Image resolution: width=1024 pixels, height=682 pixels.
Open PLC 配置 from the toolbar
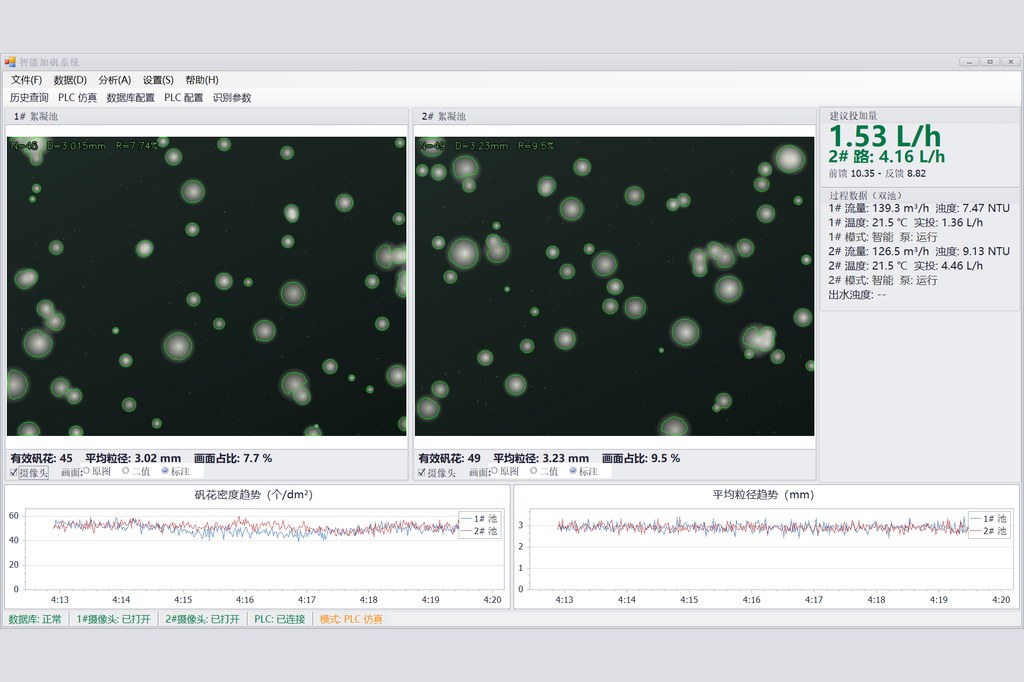coord(184,97)
